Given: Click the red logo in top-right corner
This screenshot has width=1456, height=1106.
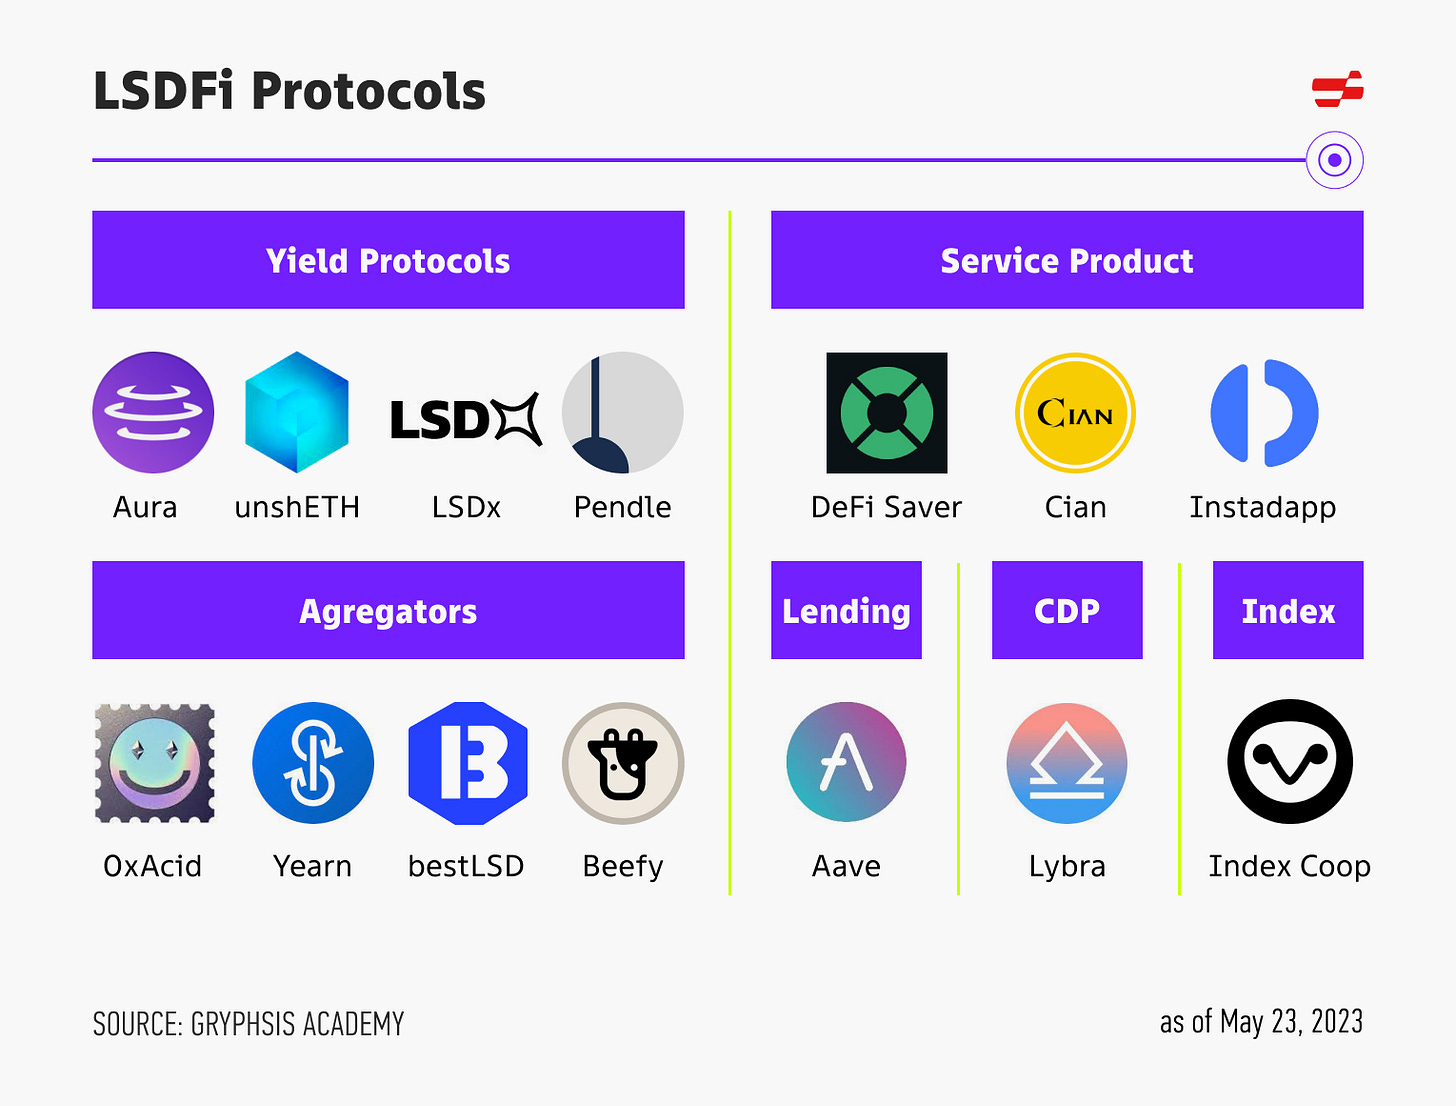Looking at the screenshot, I should [1338, 89].
